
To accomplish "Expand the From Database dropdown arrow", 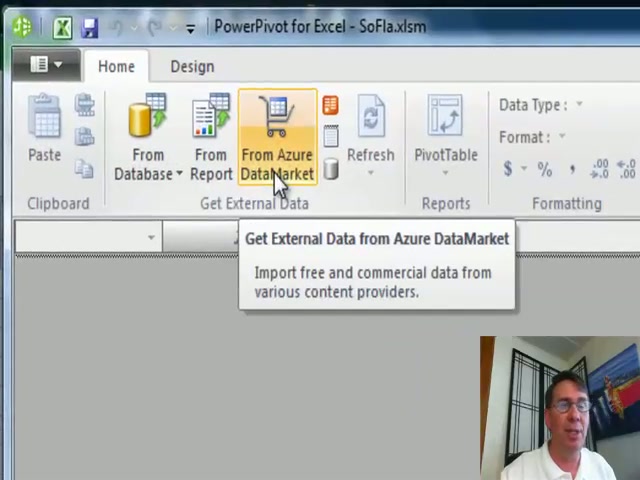I will click(179, 173).
